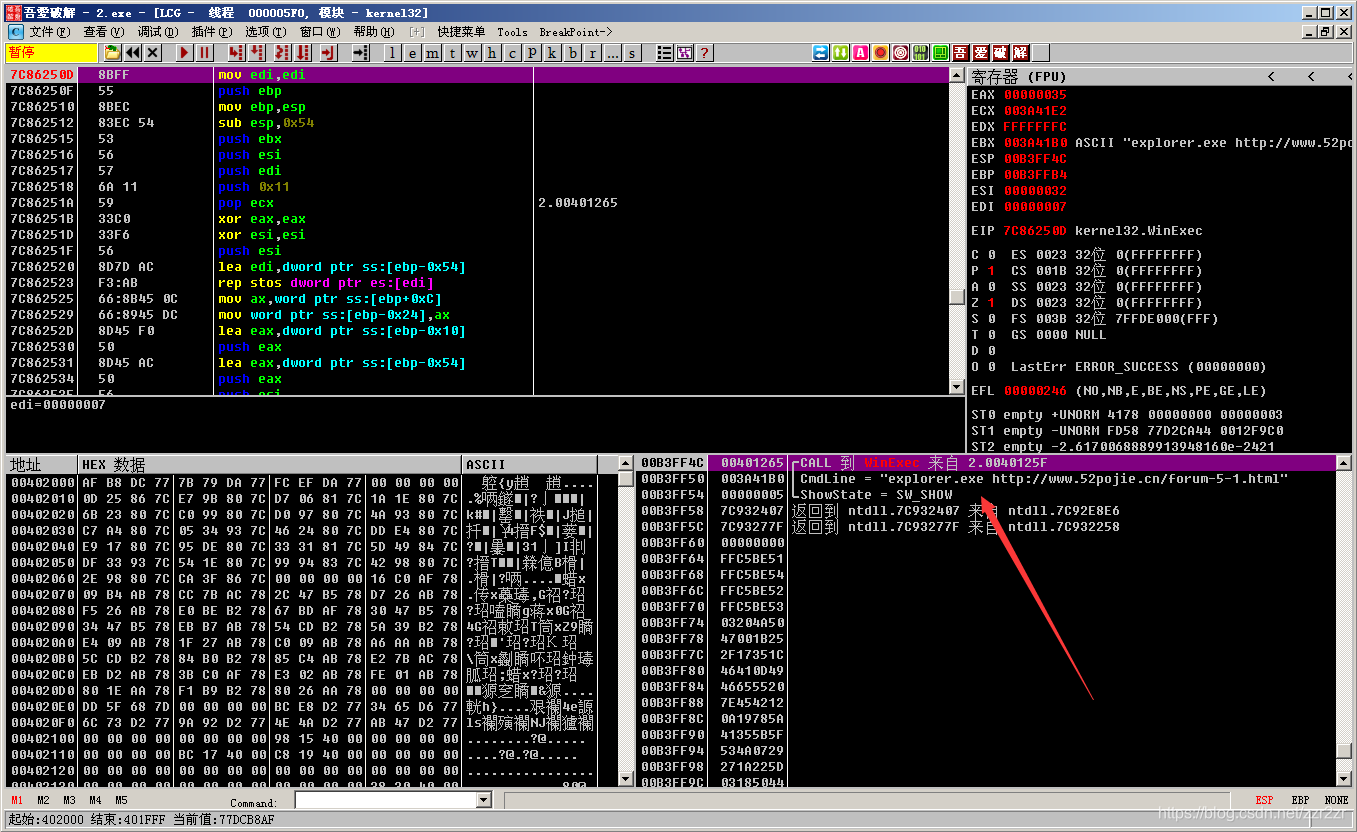Viewport: 1357px width, 832px height.
Task: Click the Open file toolbar icon
Action: 113,53
